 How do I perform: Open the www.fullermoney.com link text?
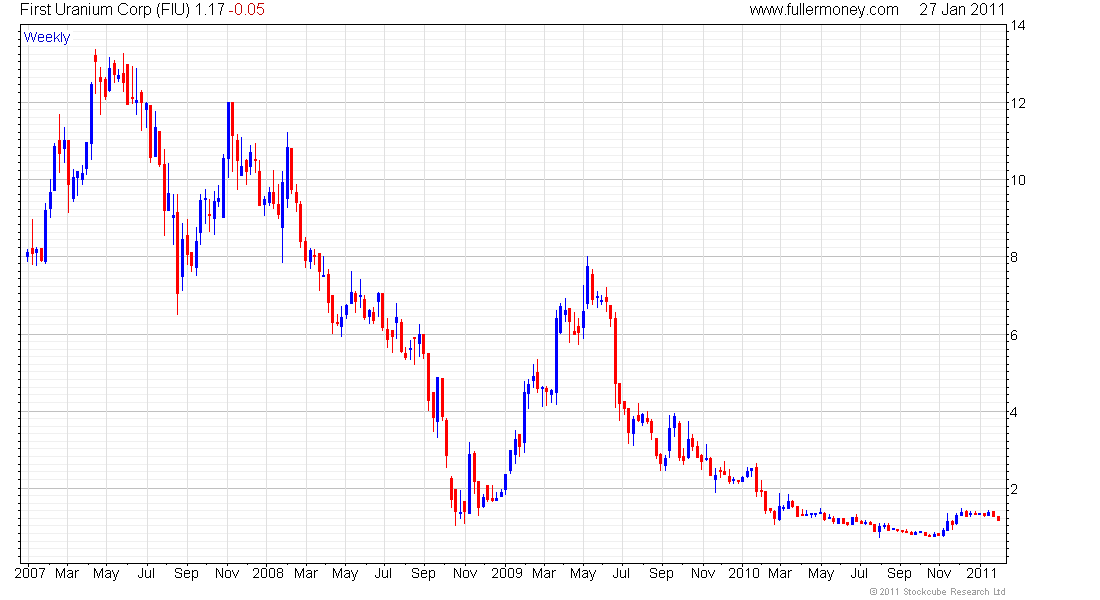[824, 10]
